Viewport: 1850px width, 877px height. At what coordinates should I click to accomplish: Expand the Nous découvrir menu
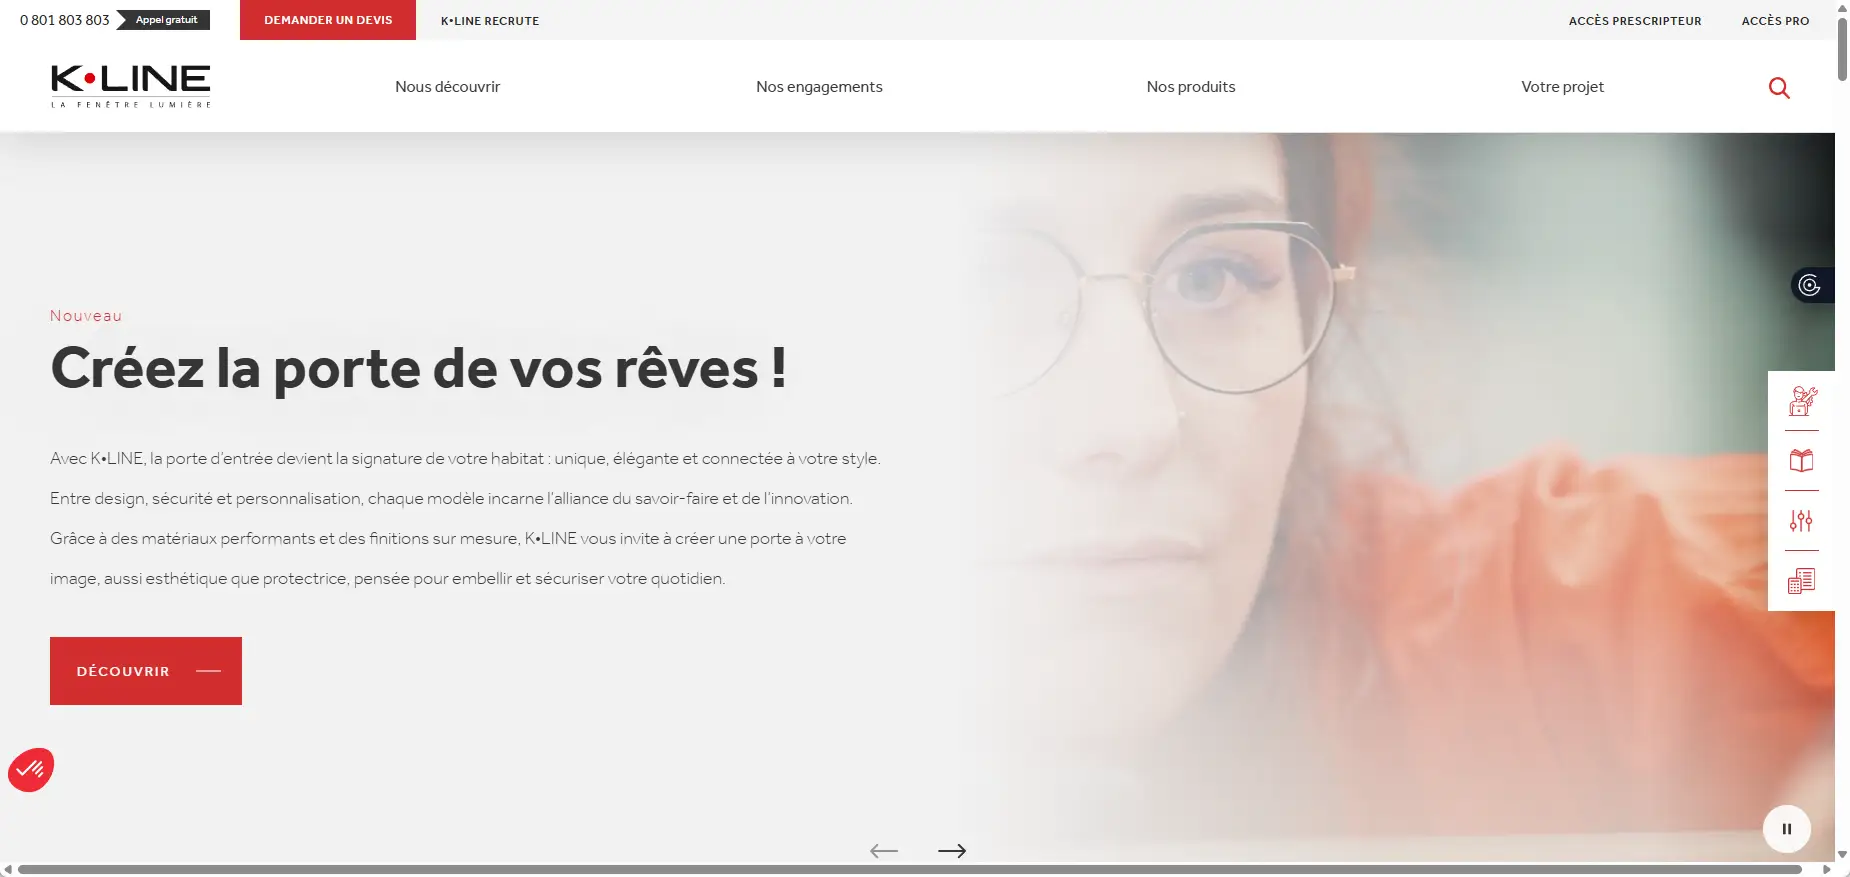tap(447, 87)
